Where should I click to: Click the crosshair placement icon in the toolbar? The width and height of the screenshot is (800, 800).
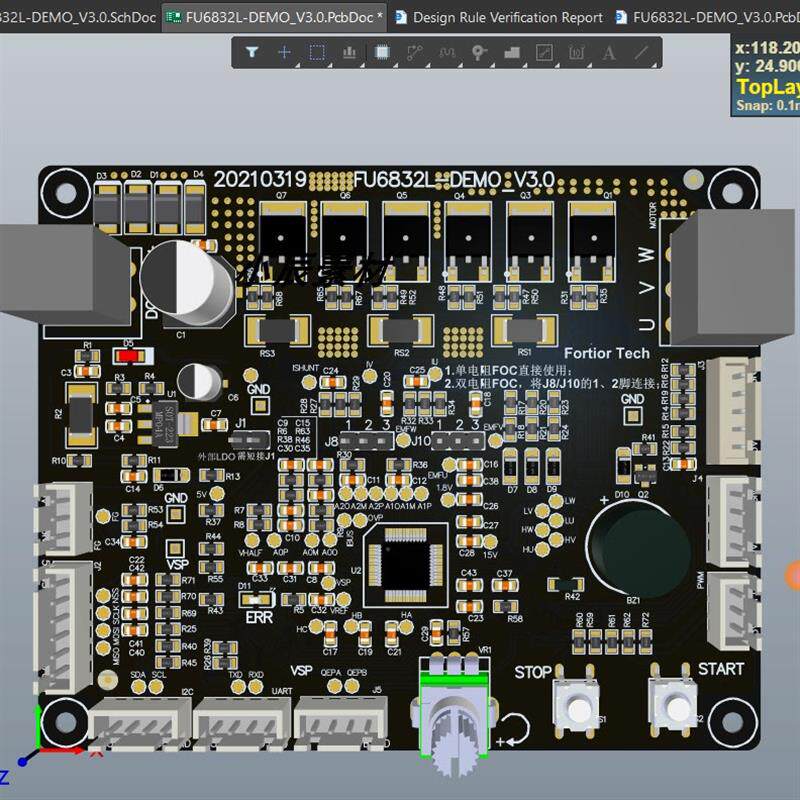[287, 50]
